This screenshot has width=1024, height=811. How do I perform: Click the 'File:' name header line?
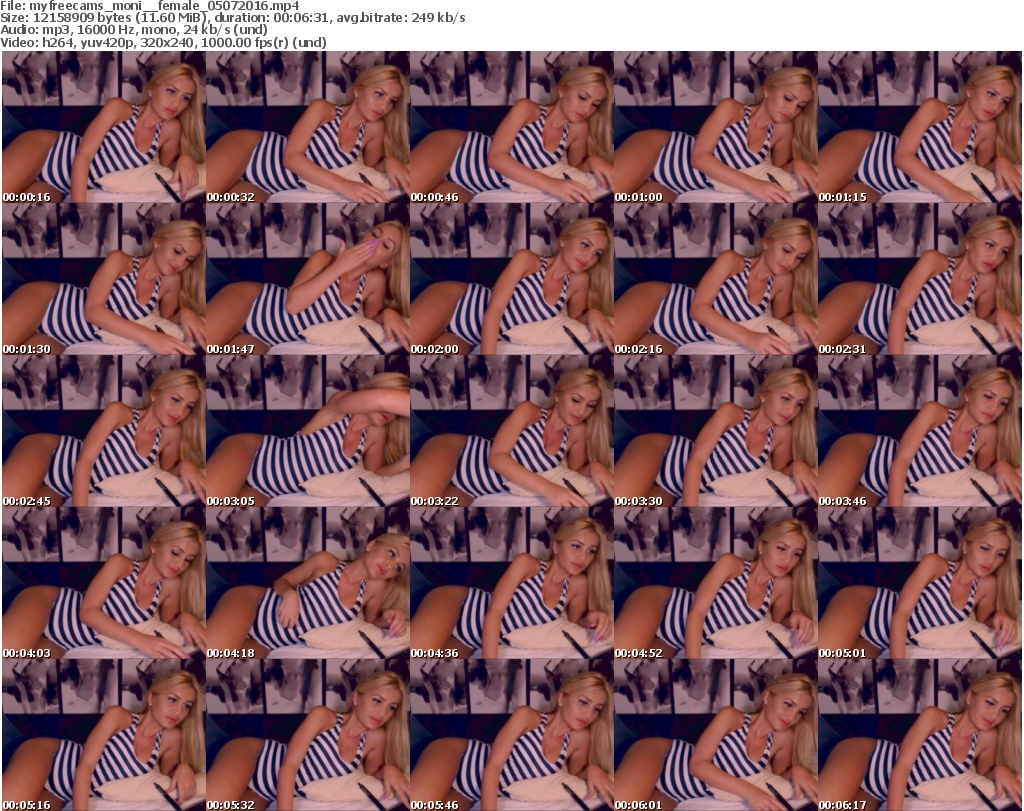pos(150,6)
